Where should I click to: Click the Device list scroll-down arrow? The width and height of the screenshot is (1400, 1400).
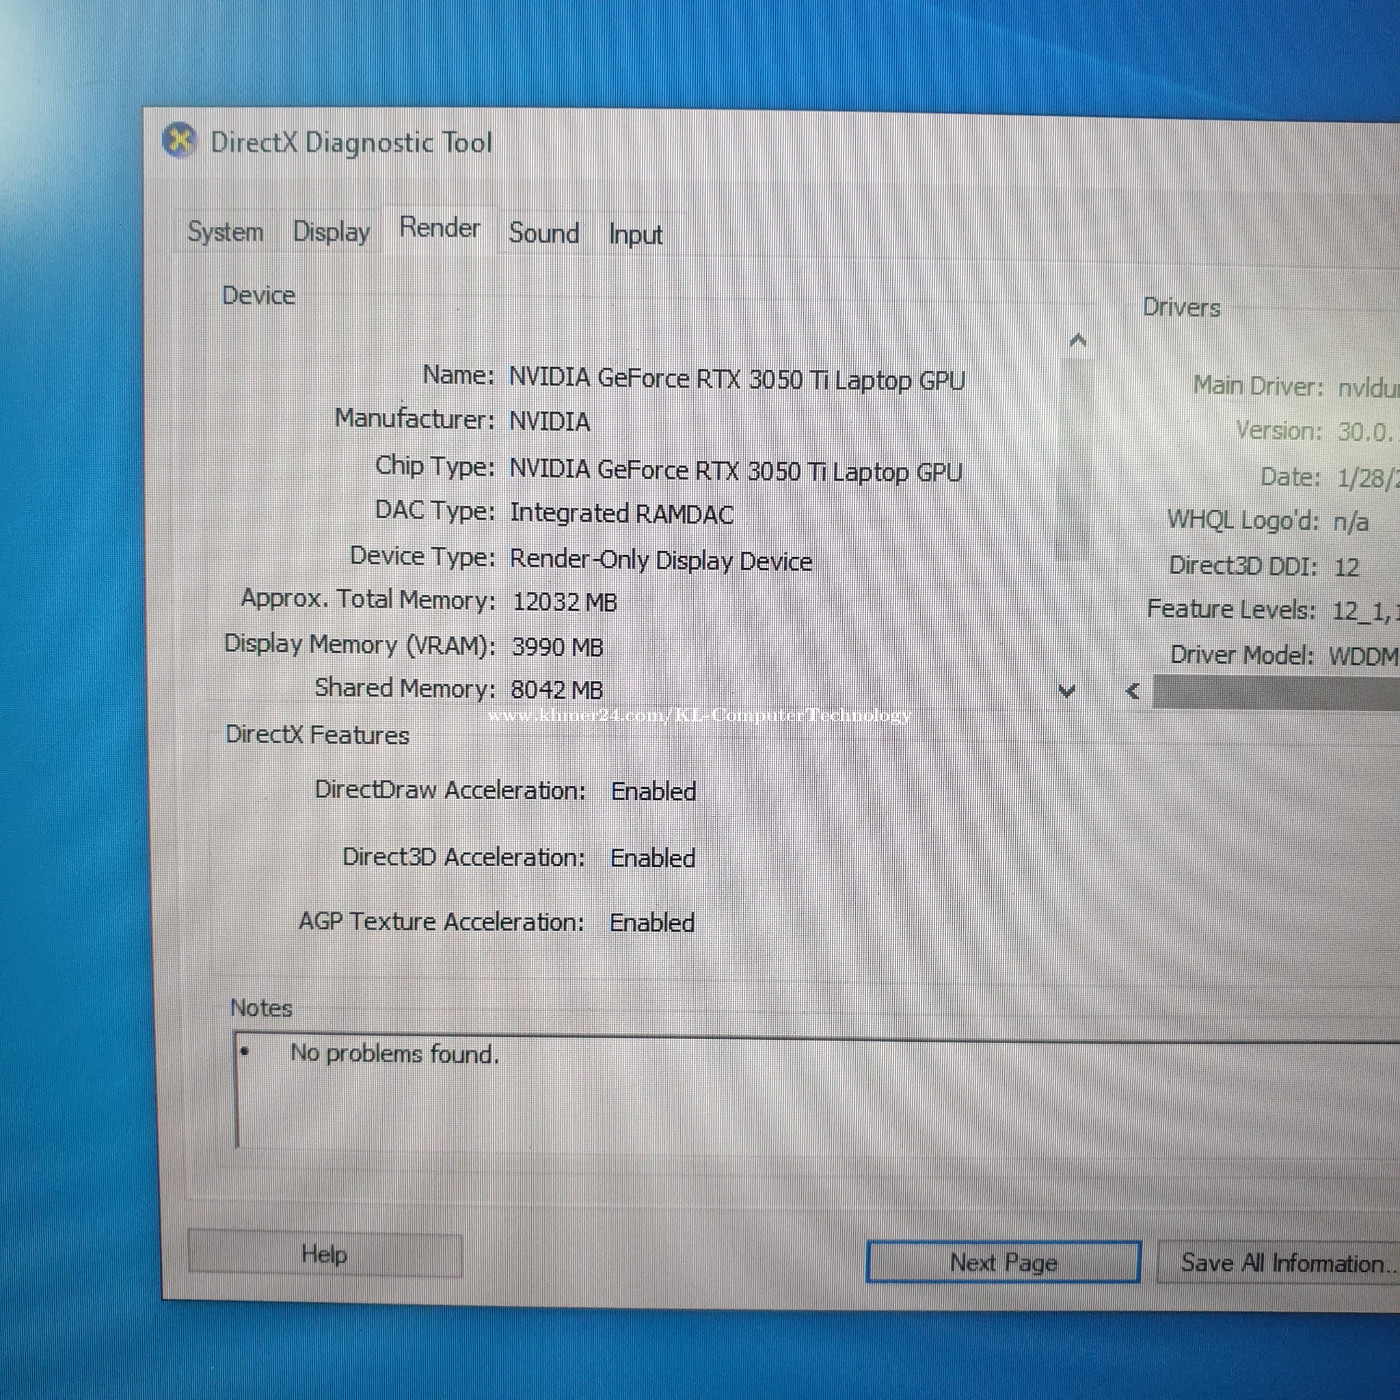1067,691
